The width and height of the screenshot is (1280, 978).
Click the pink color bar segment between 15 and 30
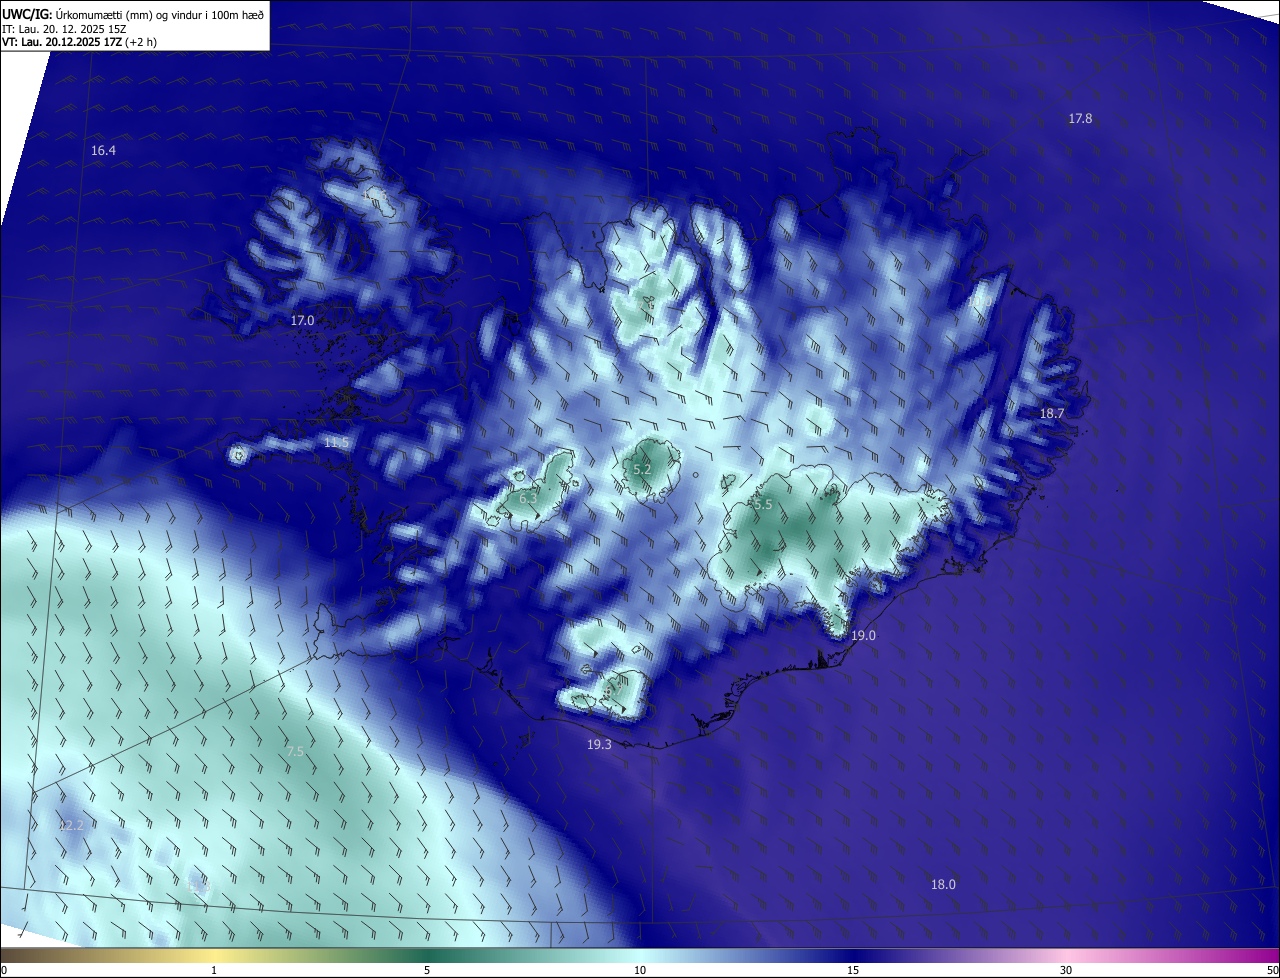pyautogui.click(x=960, y=956)
